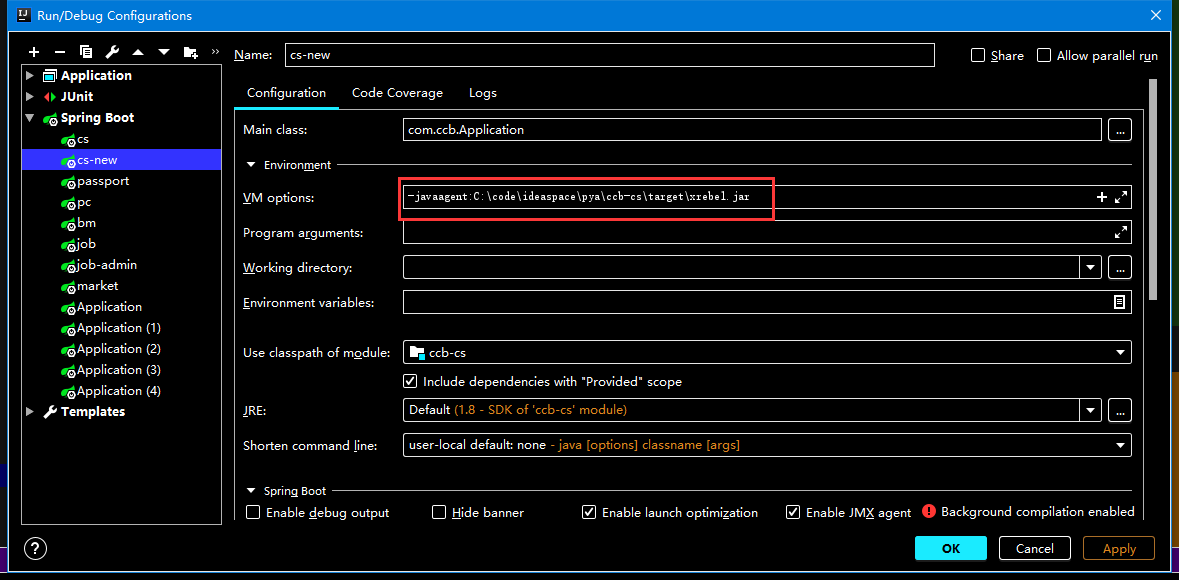Select the Application (1) configuration

pos(119,328)
